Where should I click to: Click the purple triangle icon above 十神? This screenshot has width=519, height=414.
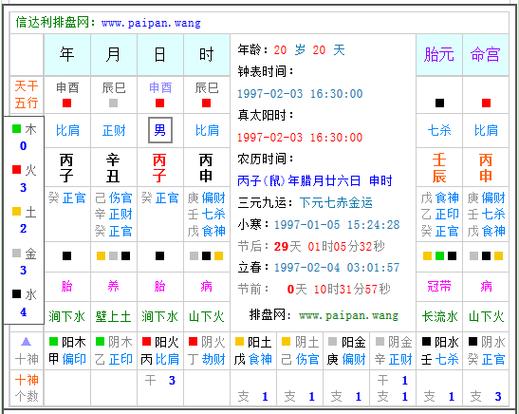click(26, 342)
